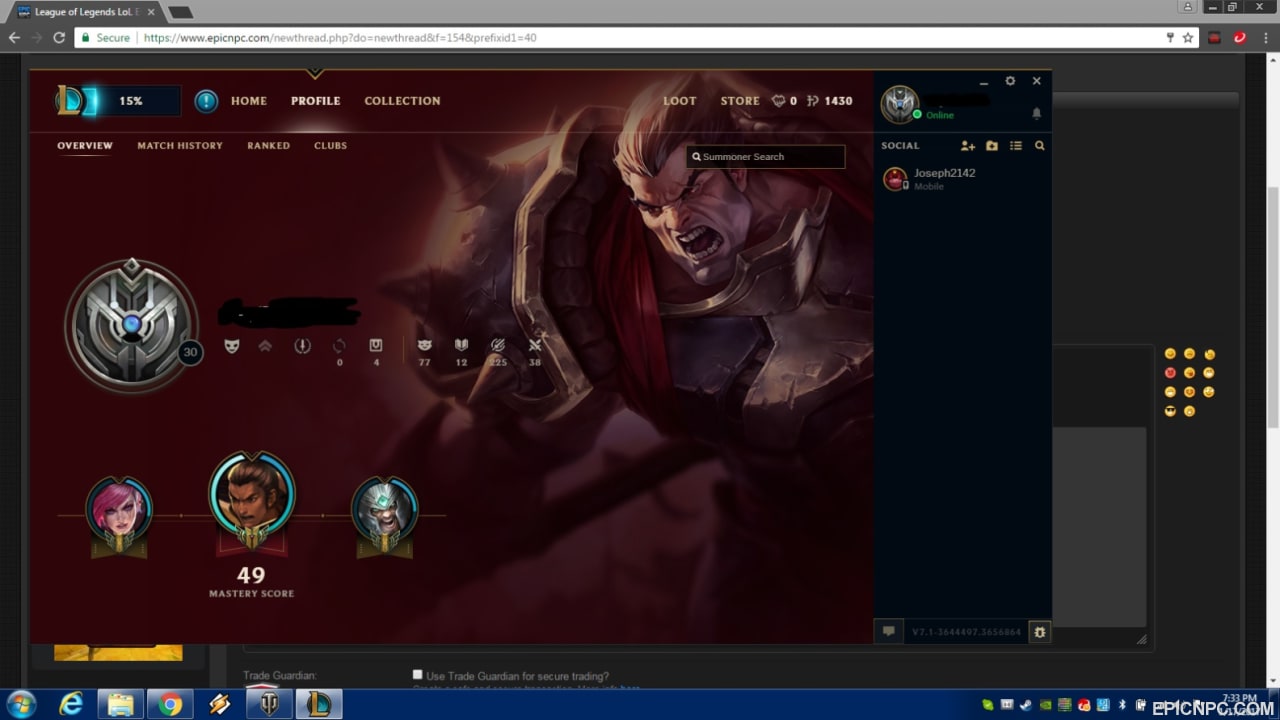The height and width of the screenshot is (720, 1280).
Task: Switch to the OVERVIEW tab
Action: pyautogui.click(x=85, y=146)
